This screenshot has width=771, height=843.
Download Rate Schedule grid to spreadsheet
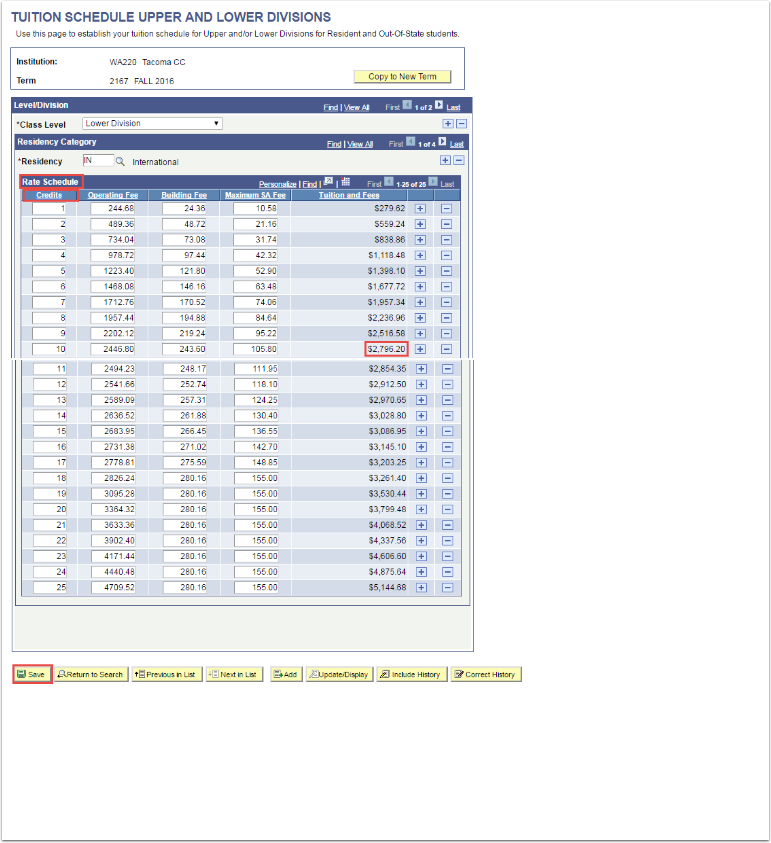point(346,182)
